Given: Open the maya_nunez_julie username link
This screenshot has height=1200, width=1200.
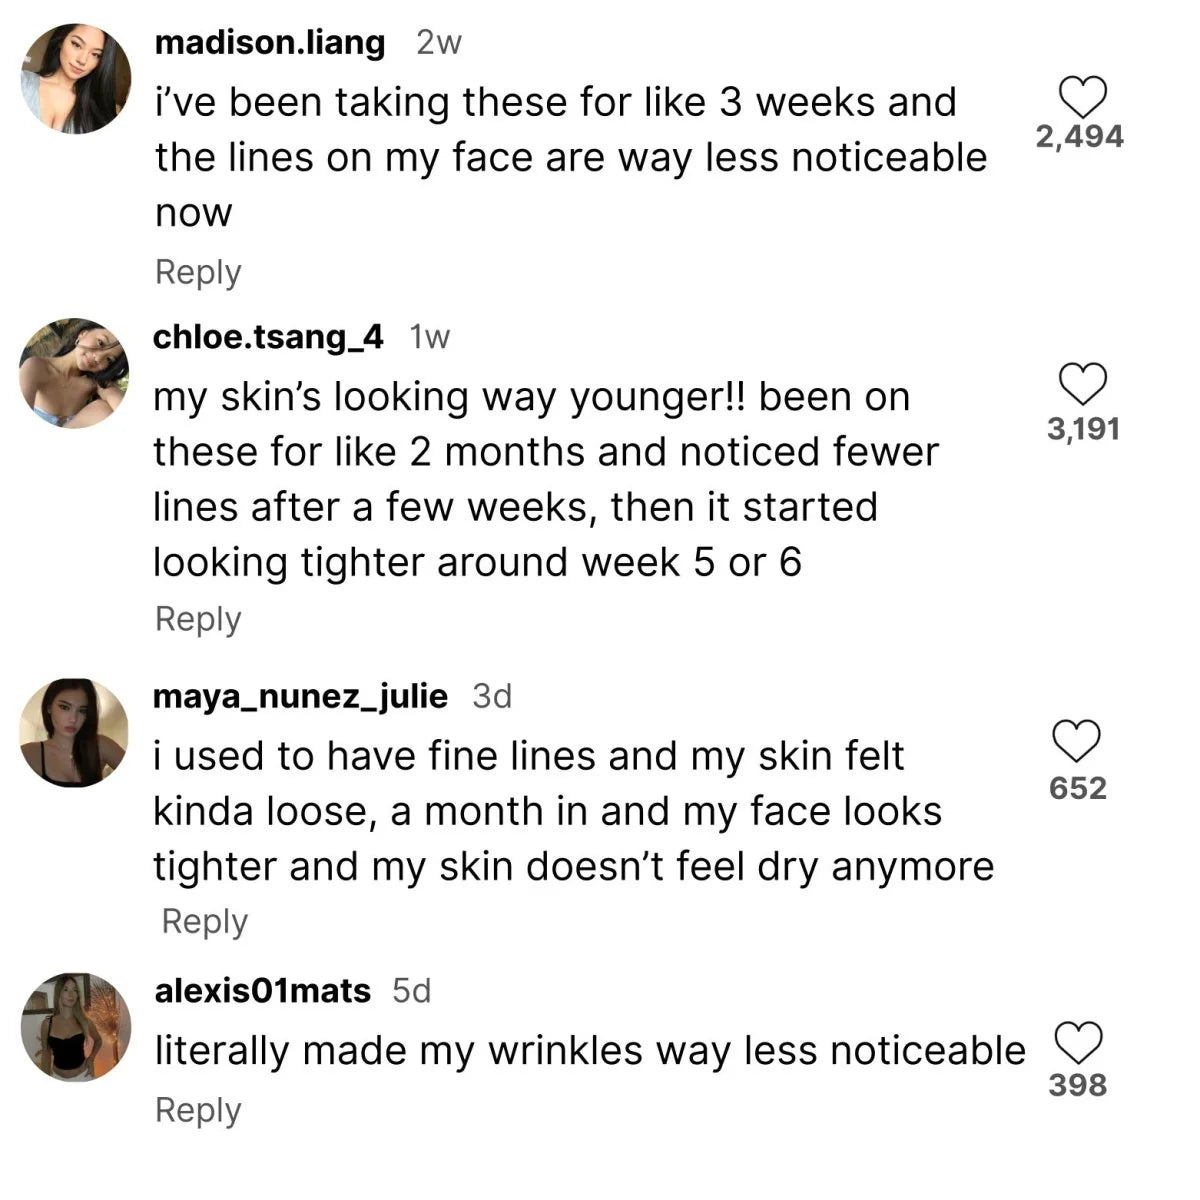Looking at the screenshot, I should [300, 696].
